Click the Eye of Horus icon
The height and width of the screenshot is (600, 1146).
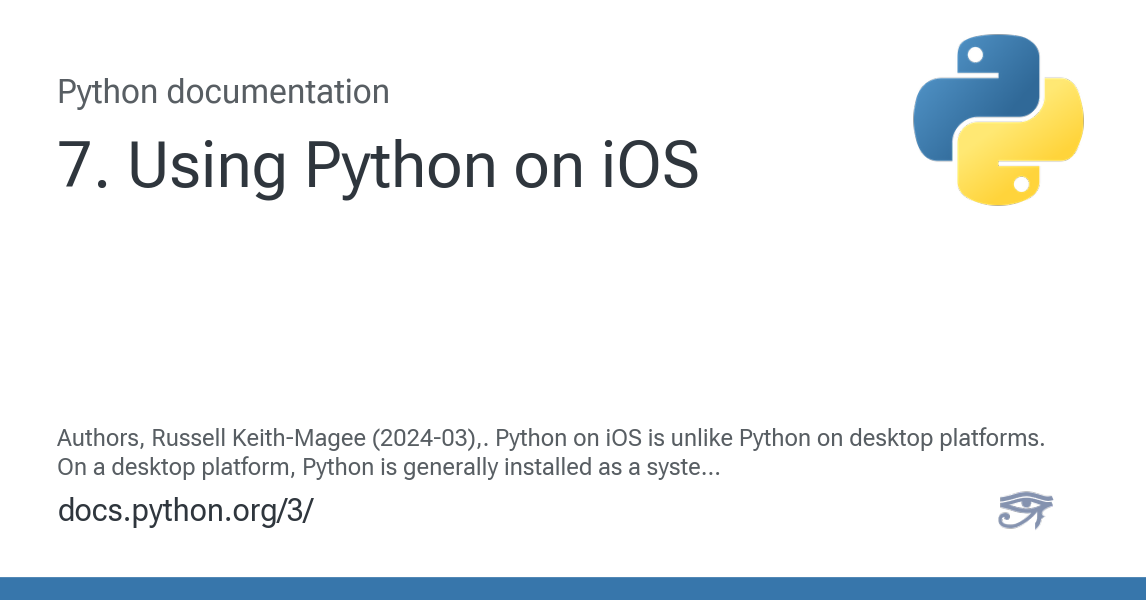point(1025,510)
